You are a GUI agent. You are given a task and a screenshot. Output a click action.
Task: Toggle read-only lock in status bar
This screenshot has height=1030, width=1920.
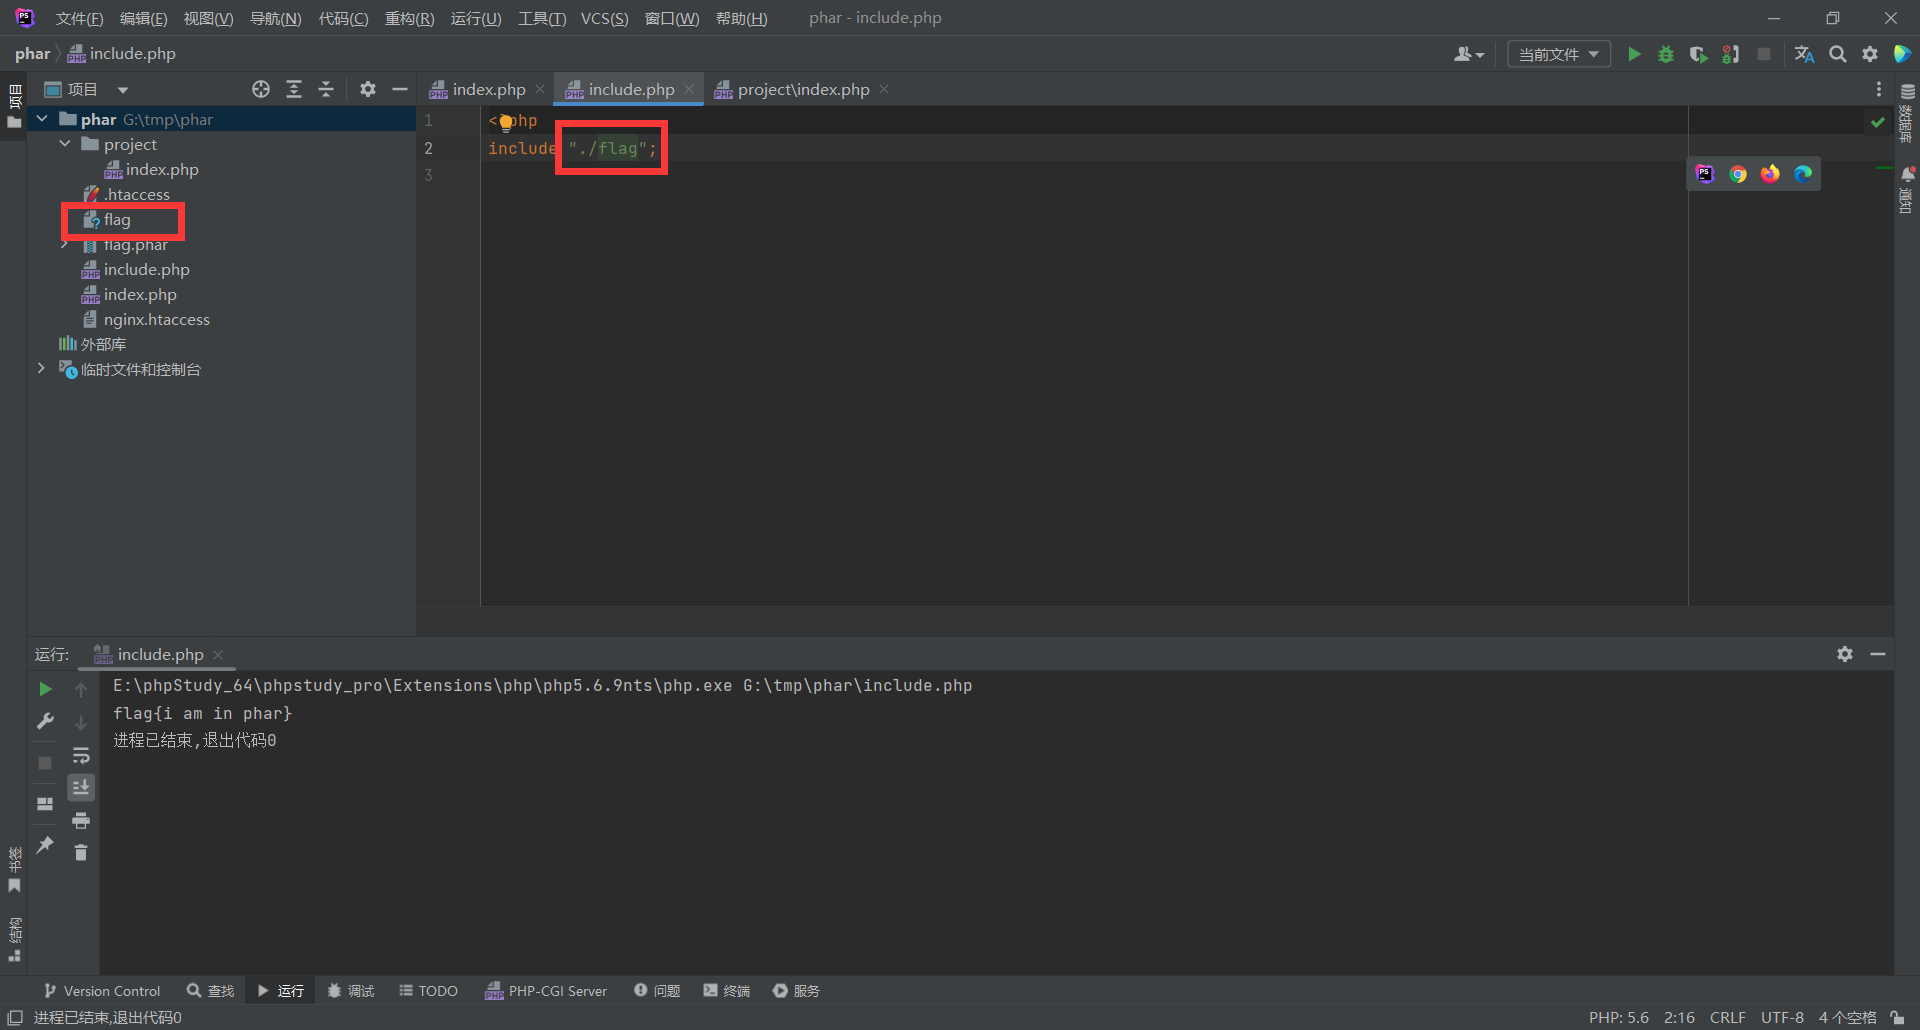point(1897,1017)
